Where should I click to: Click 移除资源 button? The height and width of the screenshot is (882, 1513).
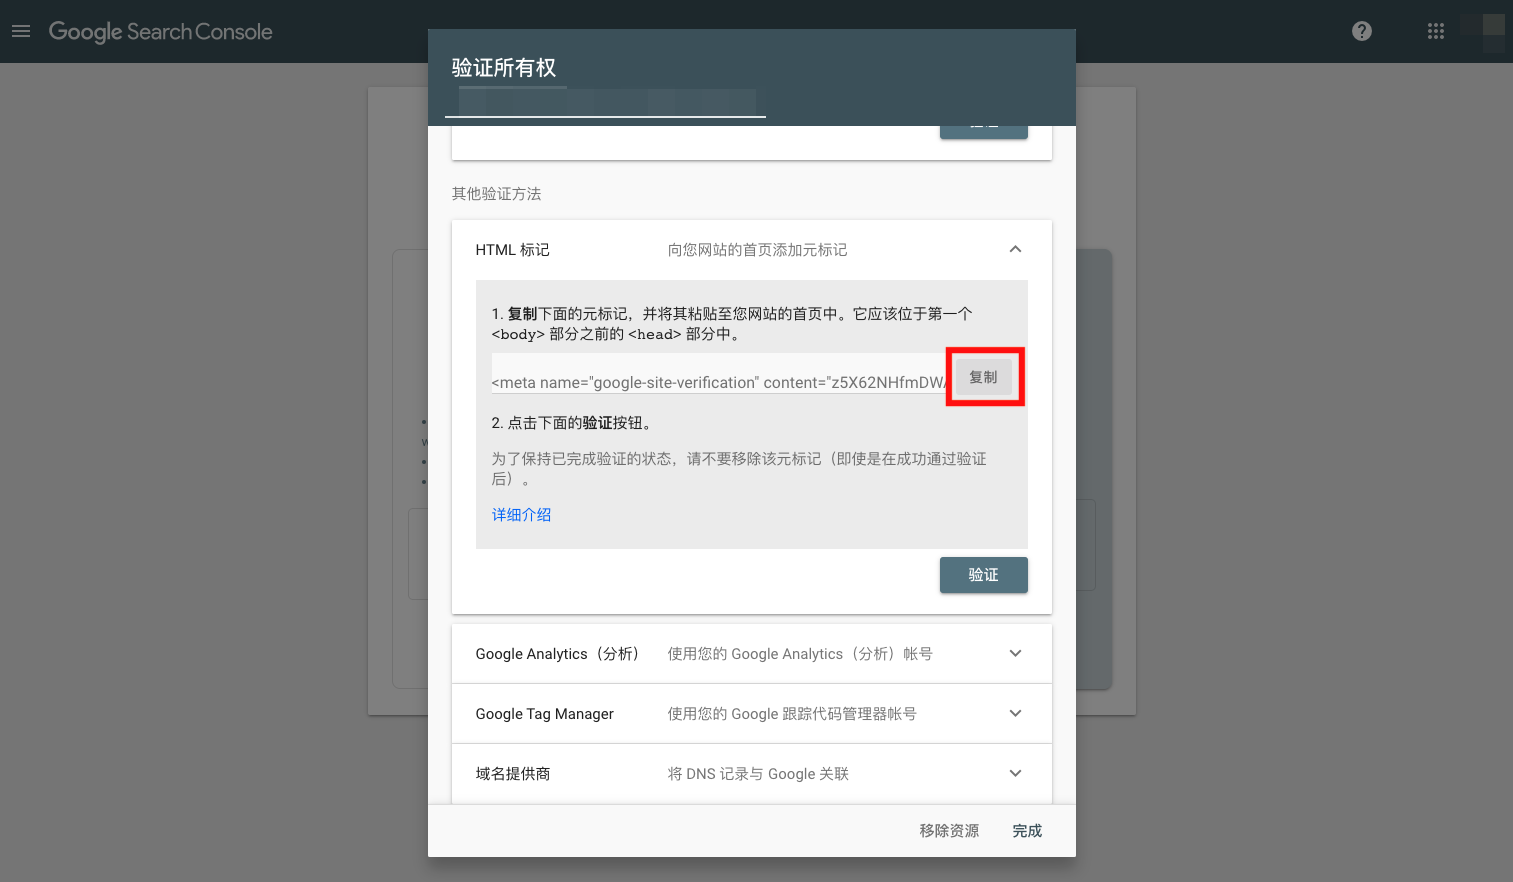pos(949,831)
